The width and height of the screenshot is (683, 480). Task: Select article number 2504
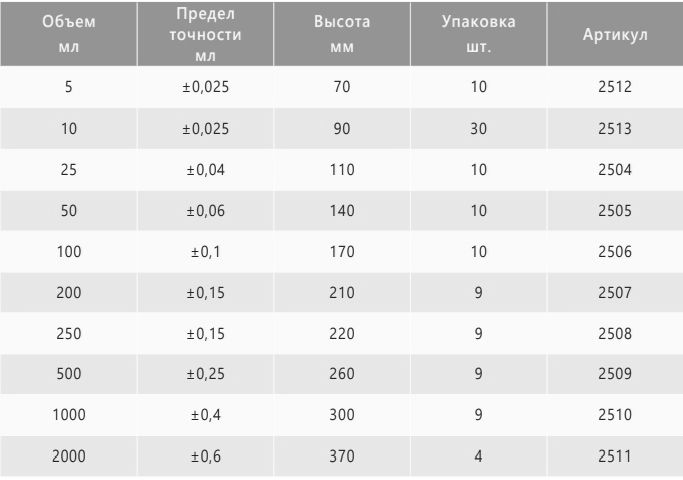point(615,169)
